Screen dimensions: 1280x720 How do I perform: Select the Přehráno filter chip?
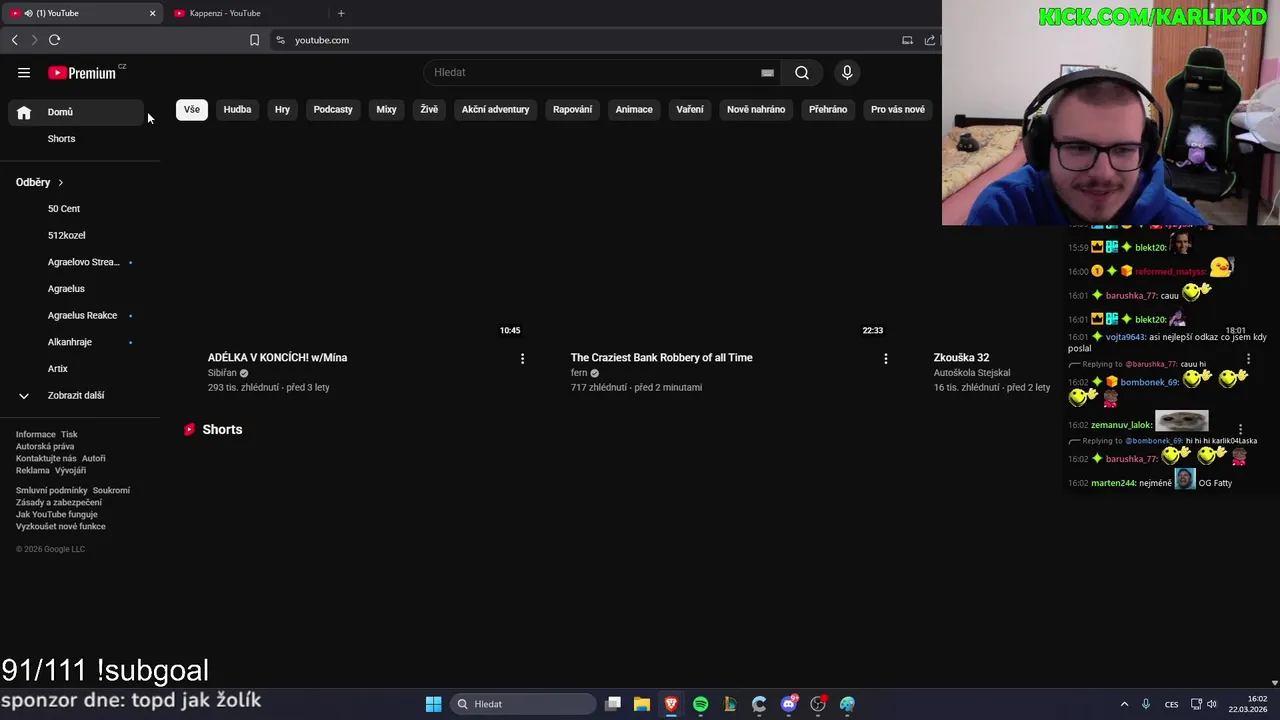coord(828,109)
